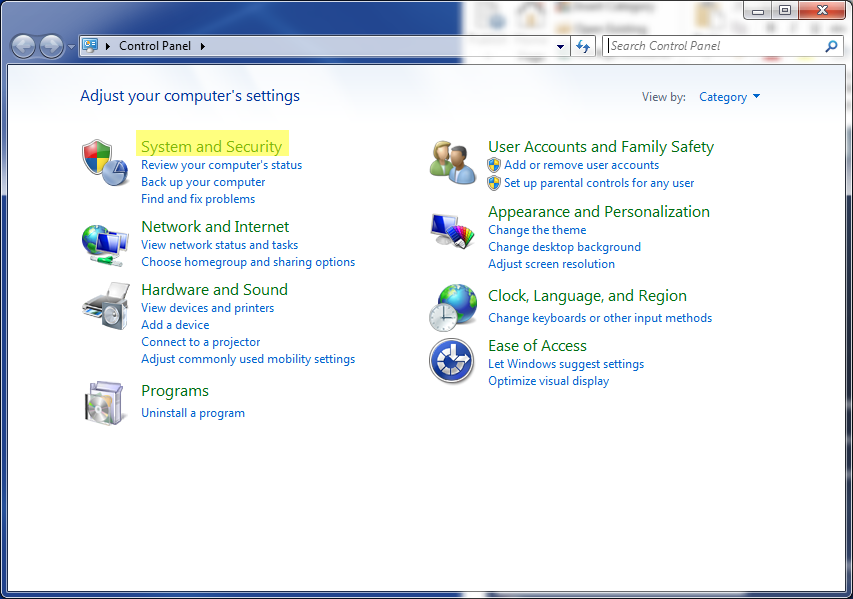Open Review your computer's status
853x599 pixels.
[x=221, y=165]
